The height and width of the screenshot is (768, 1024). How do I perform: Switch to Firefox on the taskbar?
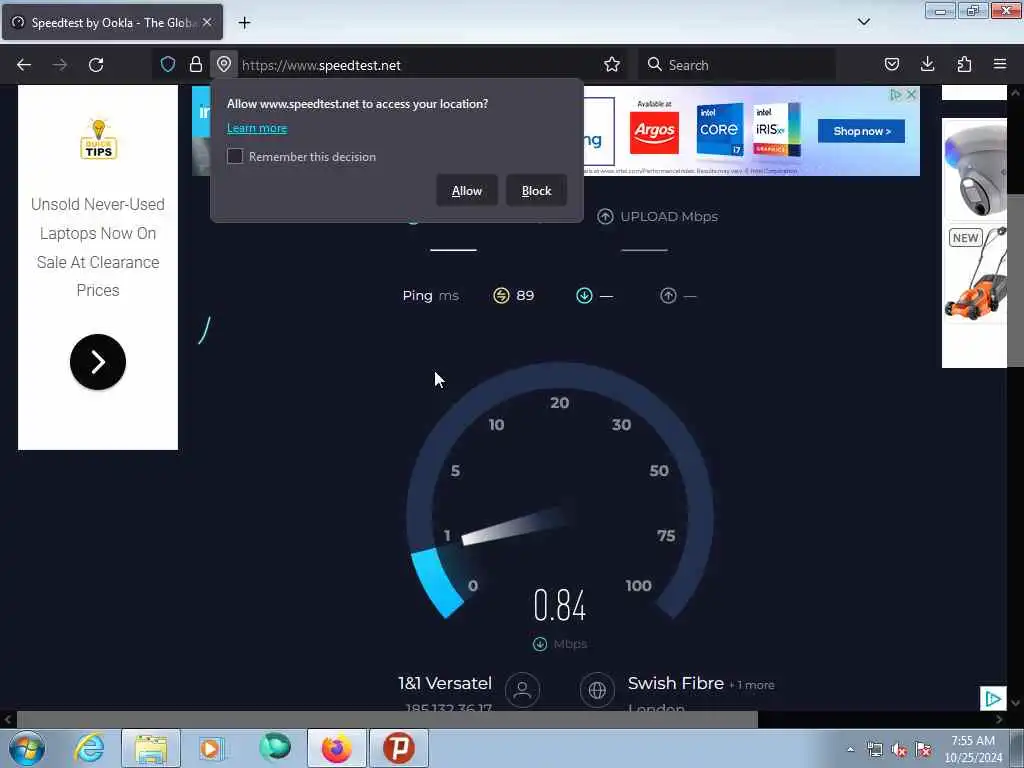pyautogui.click(x=337, y=748)
